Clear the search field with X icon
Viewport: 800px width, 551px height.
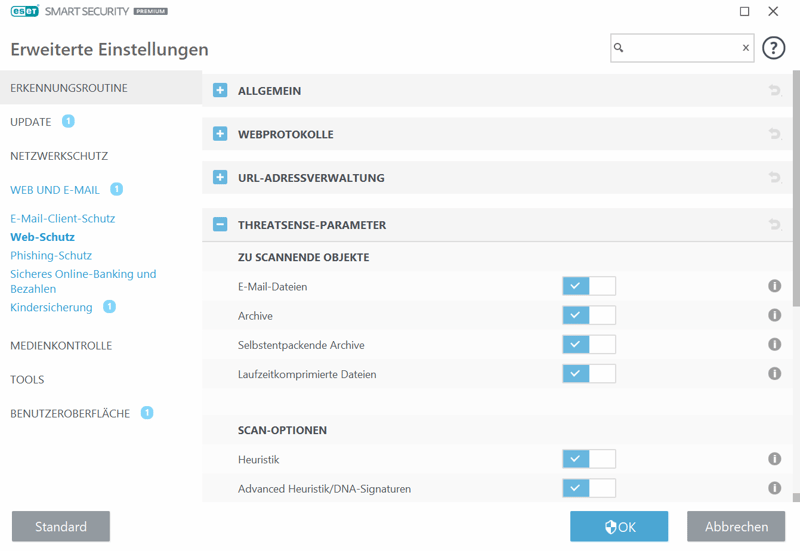[x=745, y=48]
